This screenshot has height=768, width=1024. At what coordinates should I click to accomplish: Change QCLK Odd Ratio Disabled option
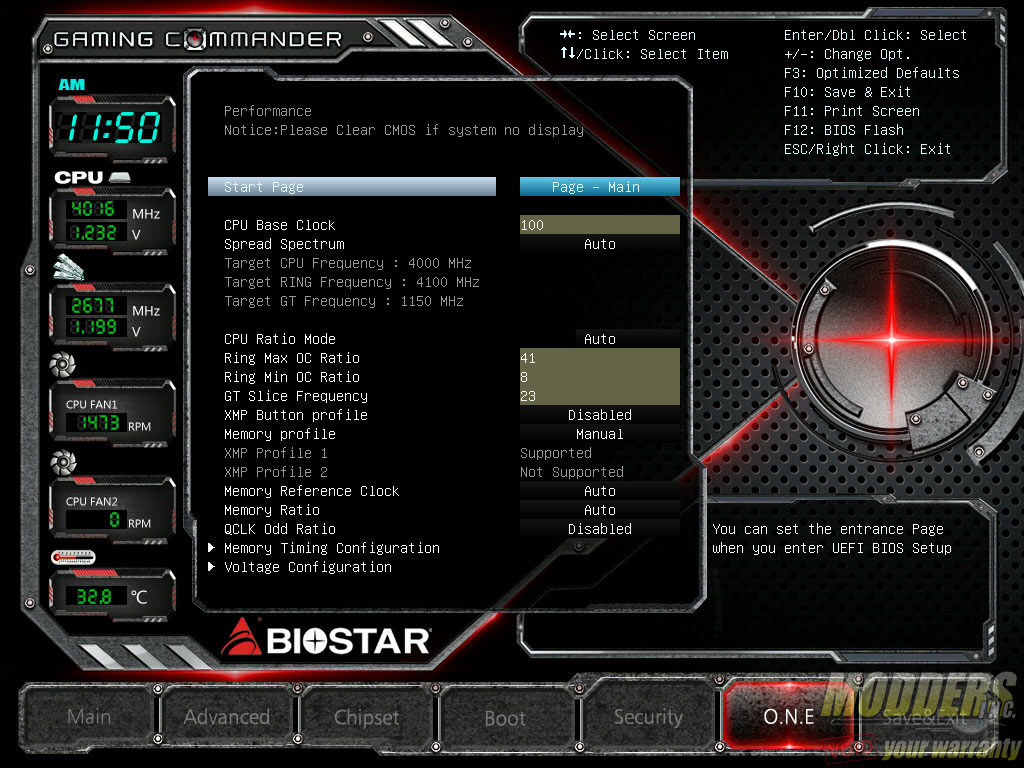(600, 528)
